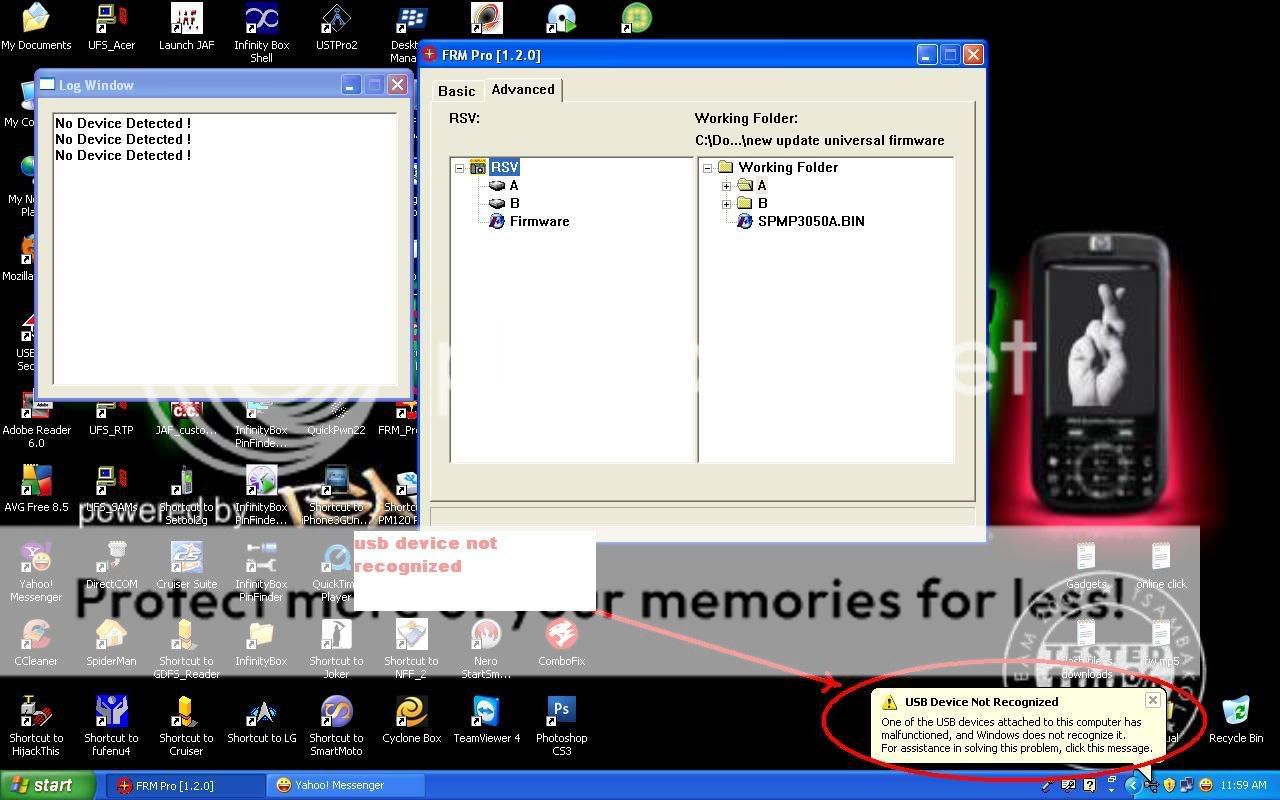This screenshot has height=800, width=1280.
Task: Select folder B in Working Folder tree
Action: pos(762,203)
